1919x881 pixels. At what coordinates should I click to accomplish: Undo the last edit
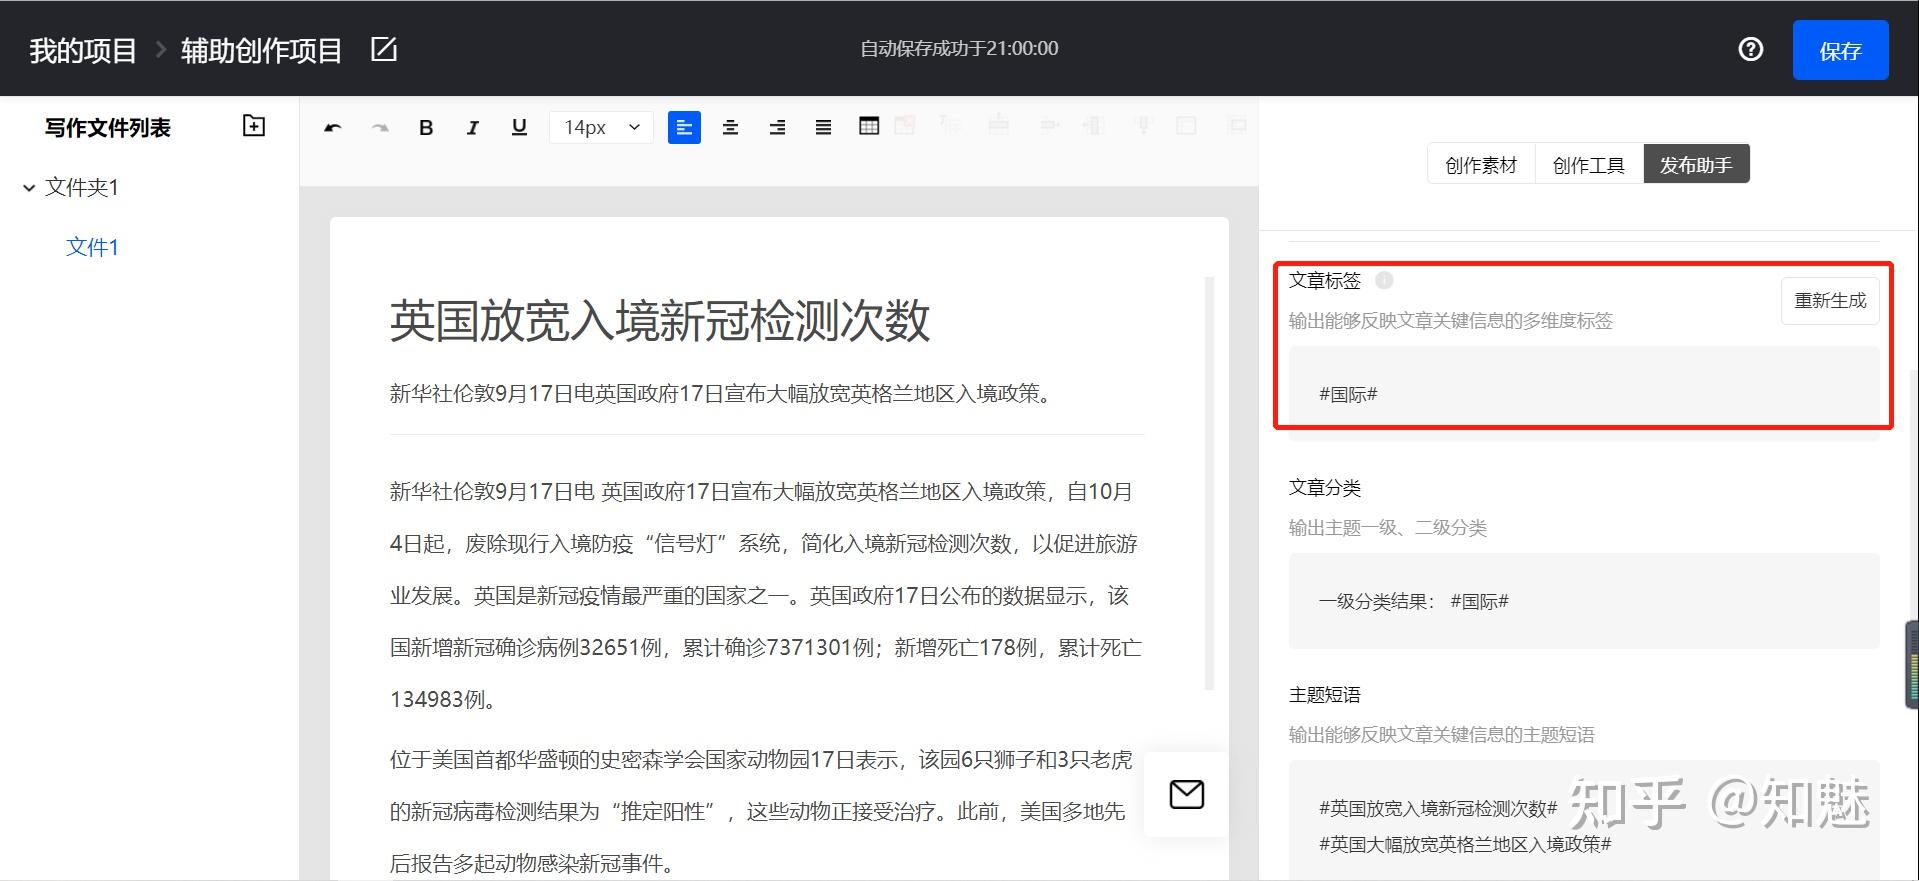333,127
